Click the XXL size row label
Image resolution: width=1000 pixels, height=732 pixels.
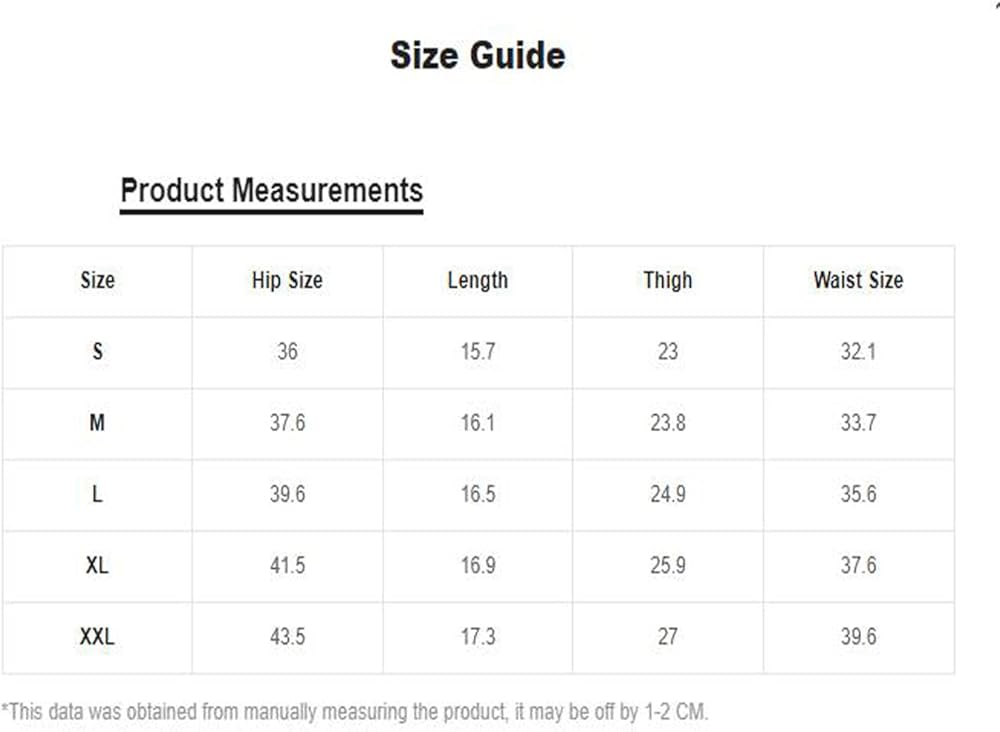point(97,636)
